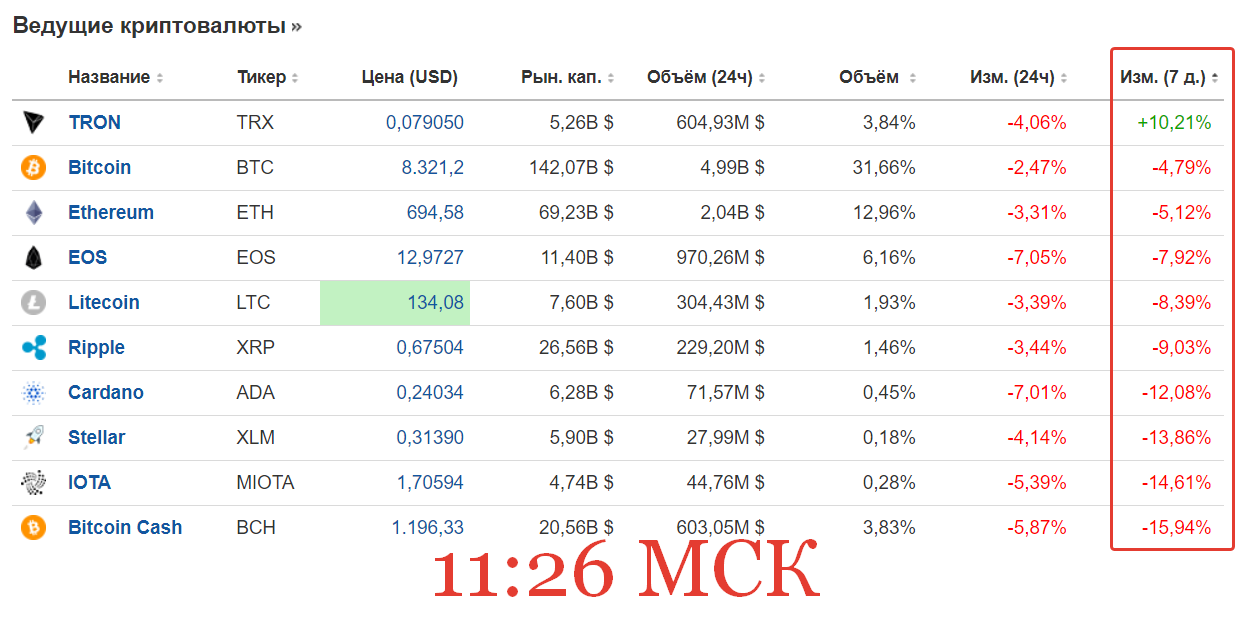The width and height of the screenshot is (1243, 621).
Task: Open the Bitcoin coin page link
Action: pyautogui.click(x=99, y=168)
